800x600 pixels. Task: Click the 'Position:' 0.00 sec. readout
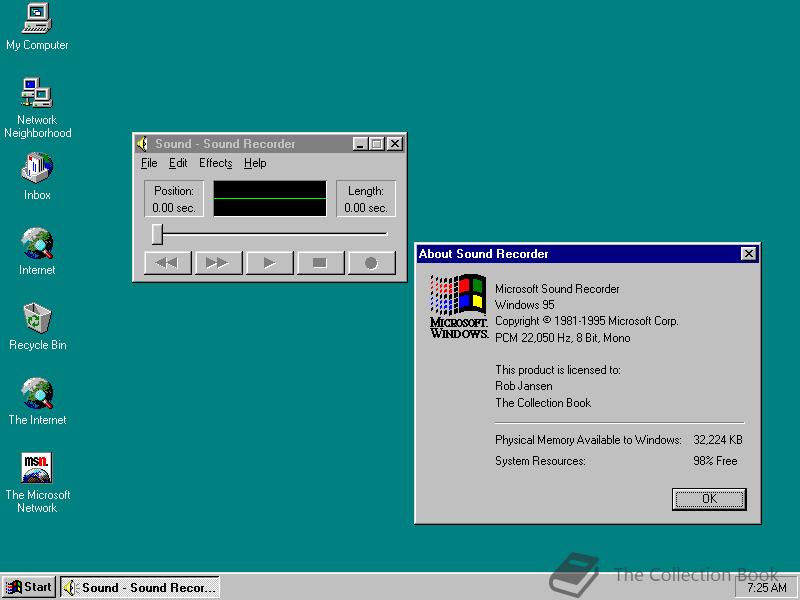click(x=174, y=198)
